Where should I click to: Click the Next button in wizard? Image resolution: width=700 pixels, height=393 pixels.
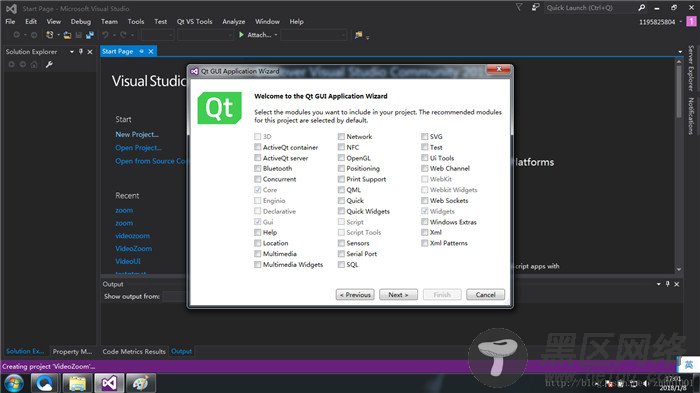(398, 295)
